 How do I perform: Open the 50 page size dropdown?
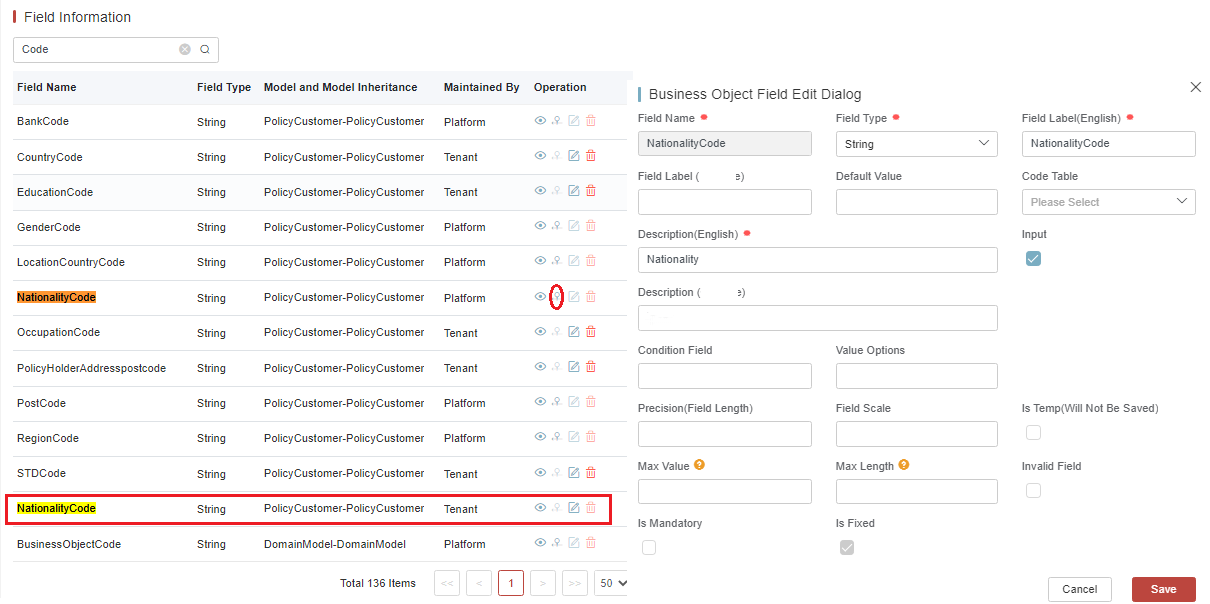pyautogui.click(x=611, y=583)
